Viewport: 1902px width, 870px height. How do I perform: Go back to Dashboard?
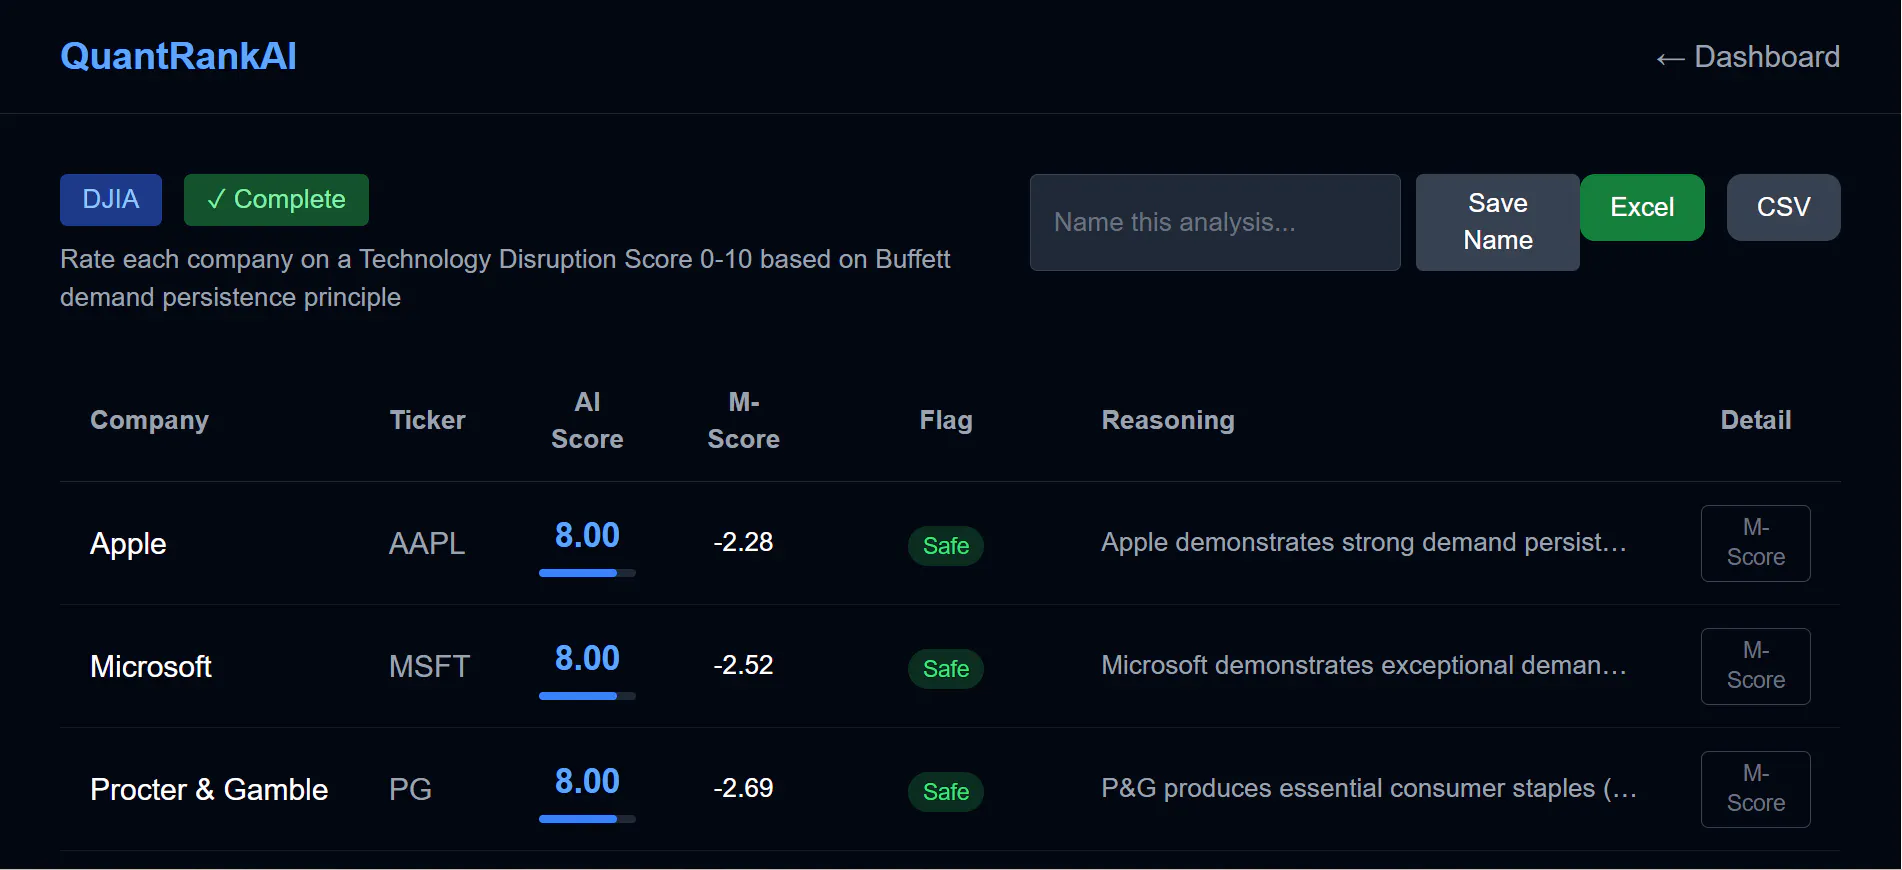click(x=1747, y=57)
